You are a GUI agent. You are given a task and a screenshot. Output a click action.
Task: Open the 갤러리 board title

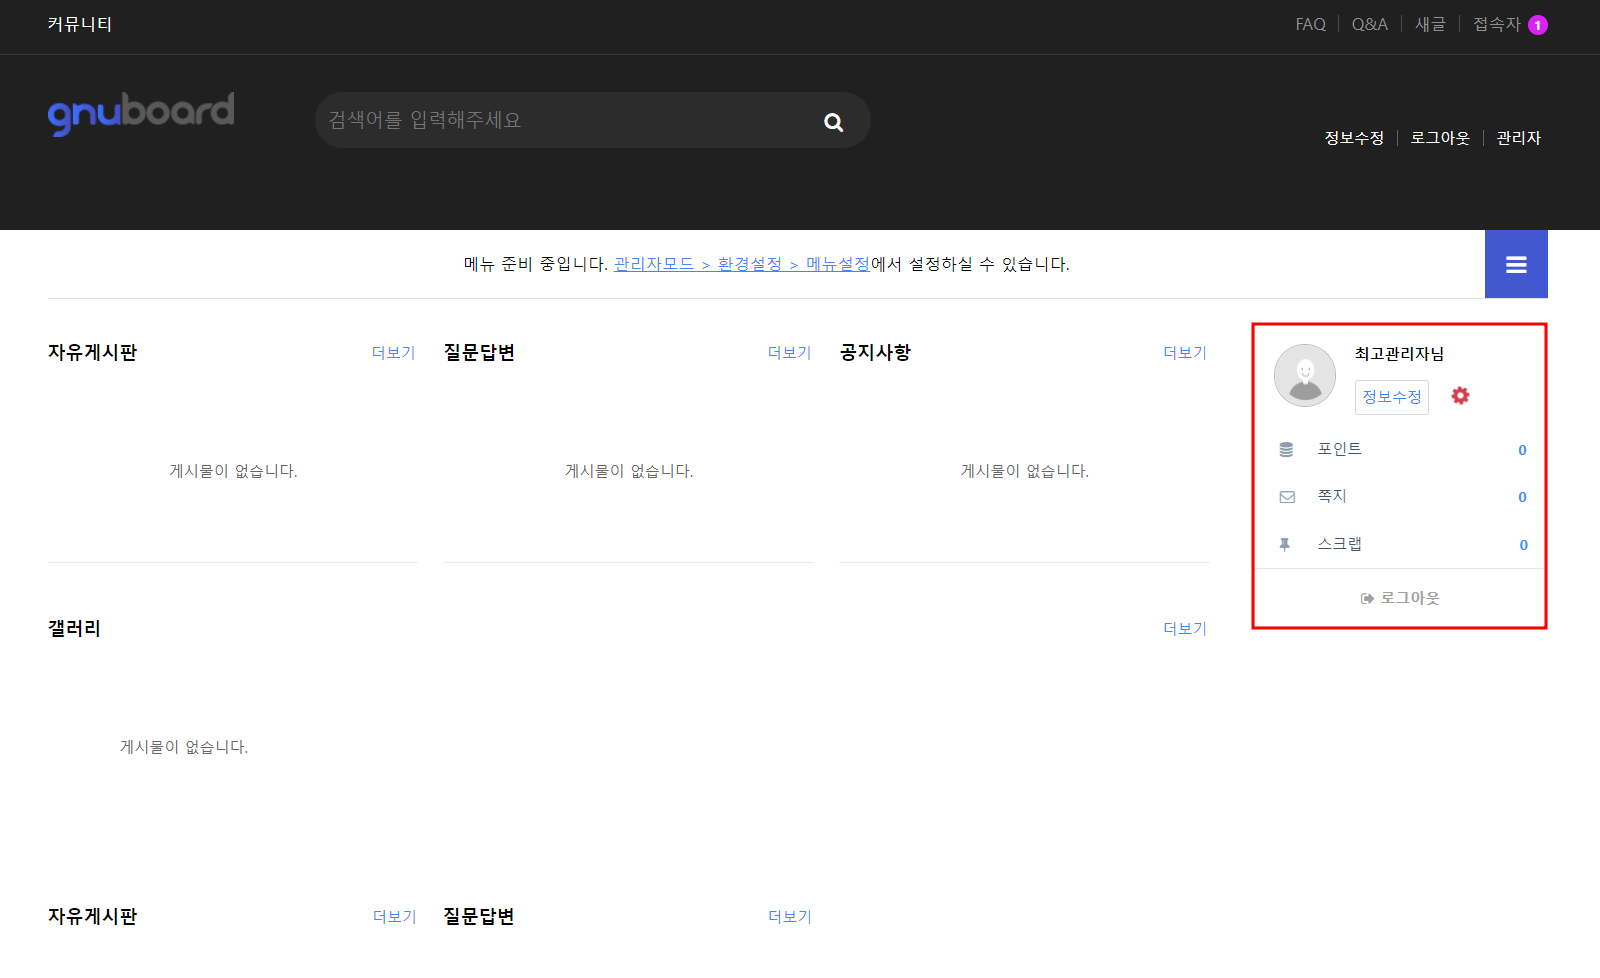click(x=74, y=629)
